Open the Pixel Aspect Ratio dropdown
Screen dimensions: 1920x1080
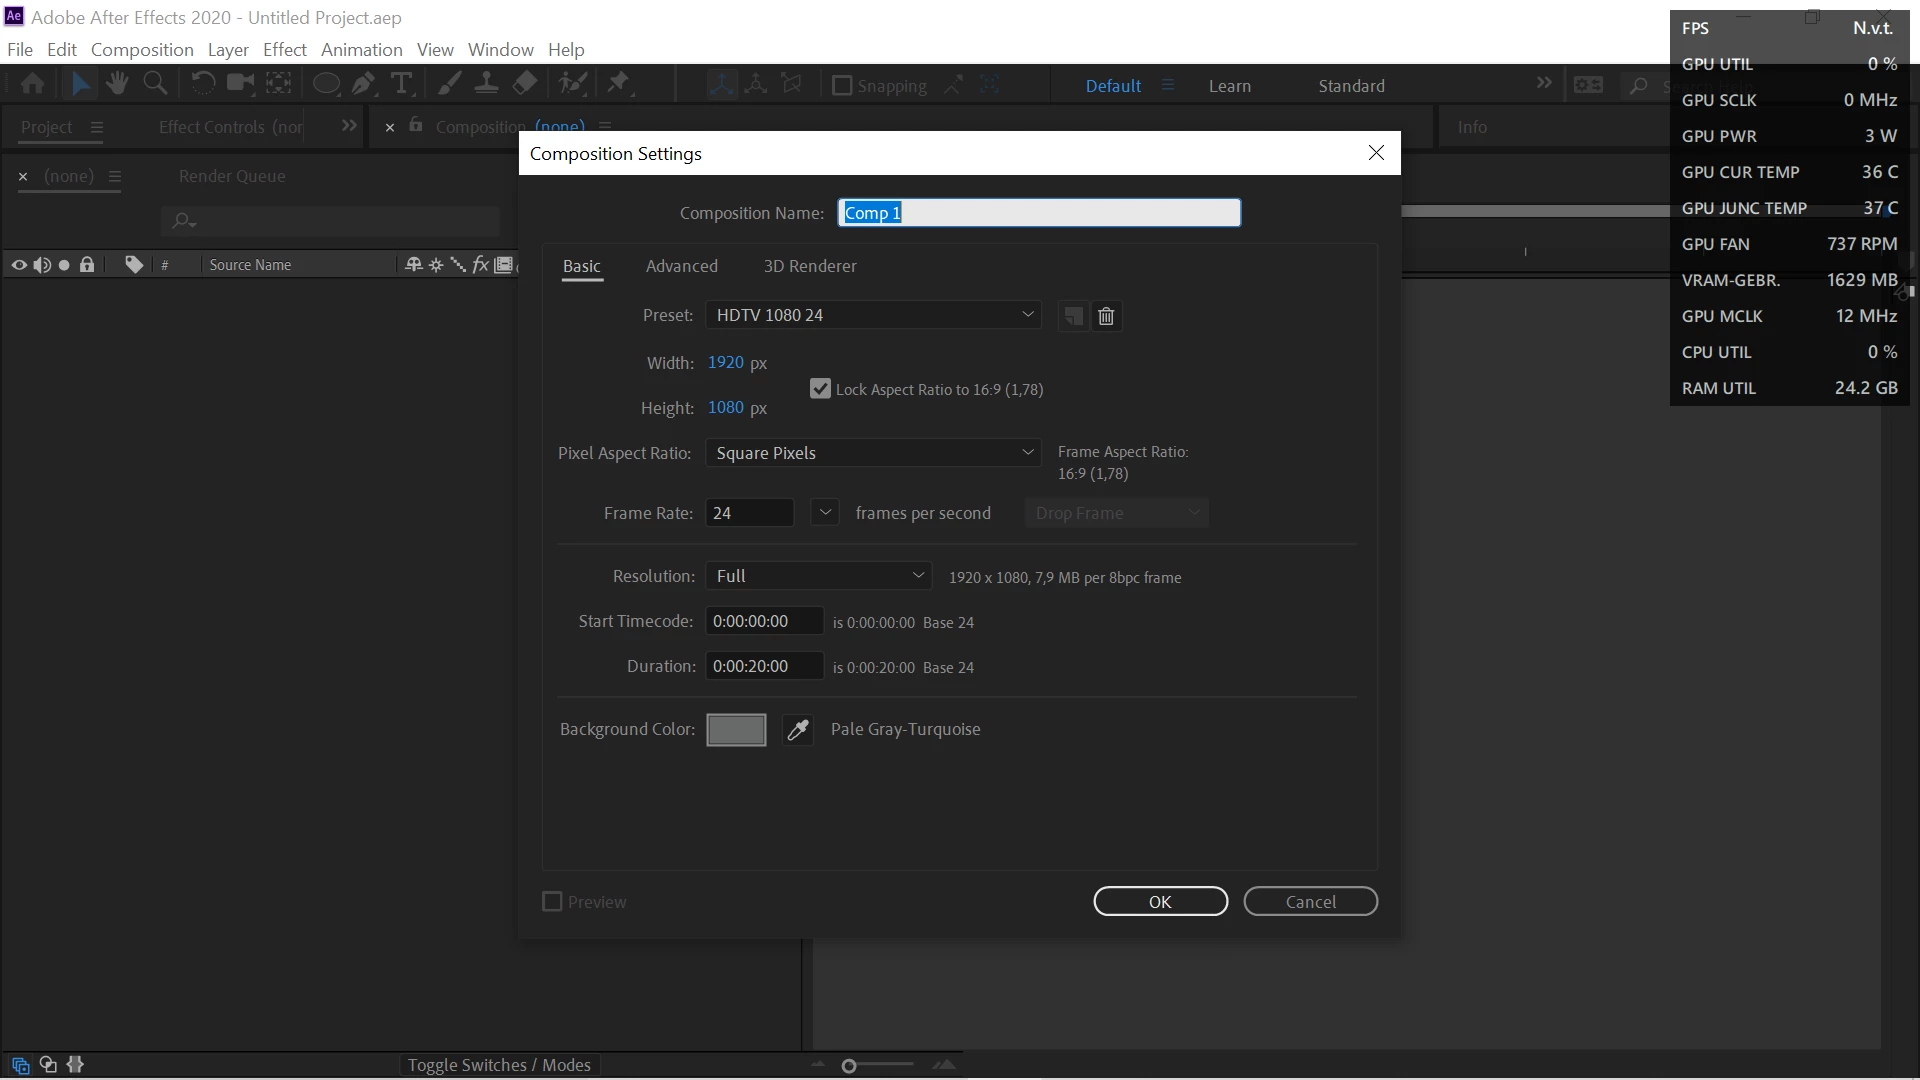(873, 453)
